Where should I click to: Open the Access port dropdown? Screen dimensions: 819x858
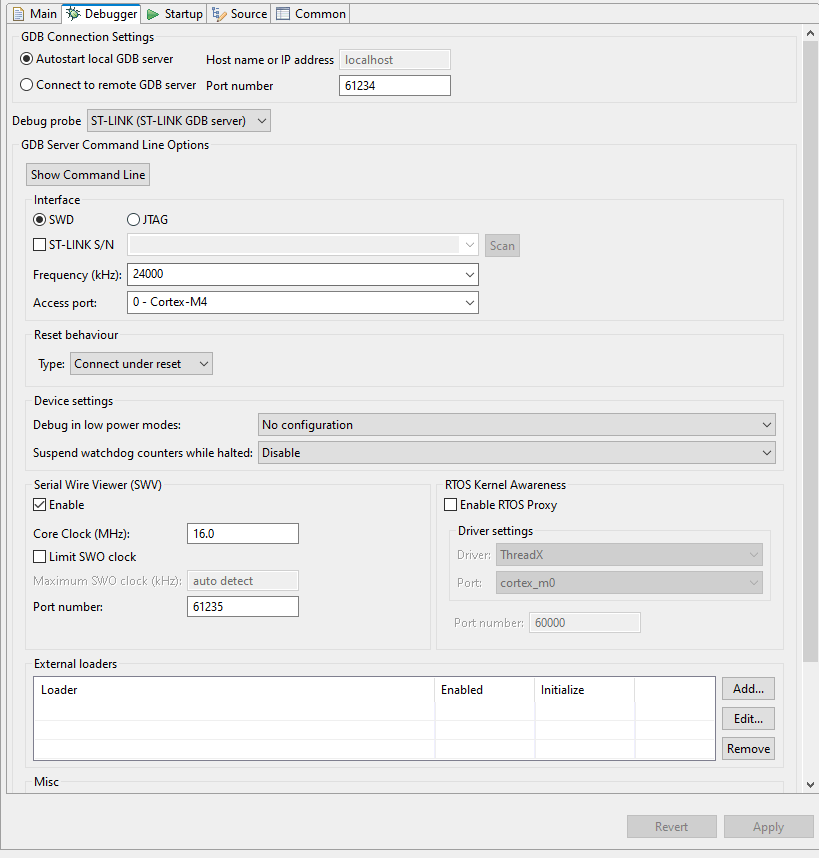tap(303, 302)
